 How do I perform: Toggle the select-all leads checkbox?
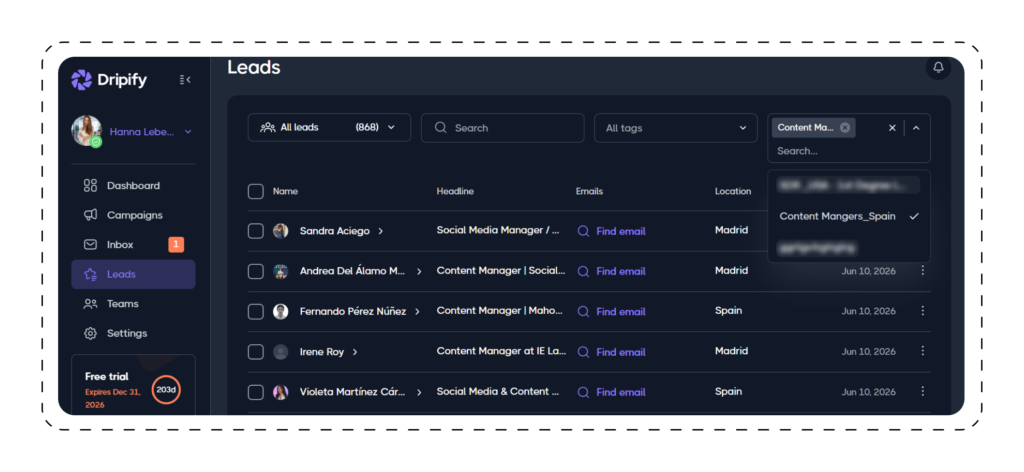pos(255,191)
